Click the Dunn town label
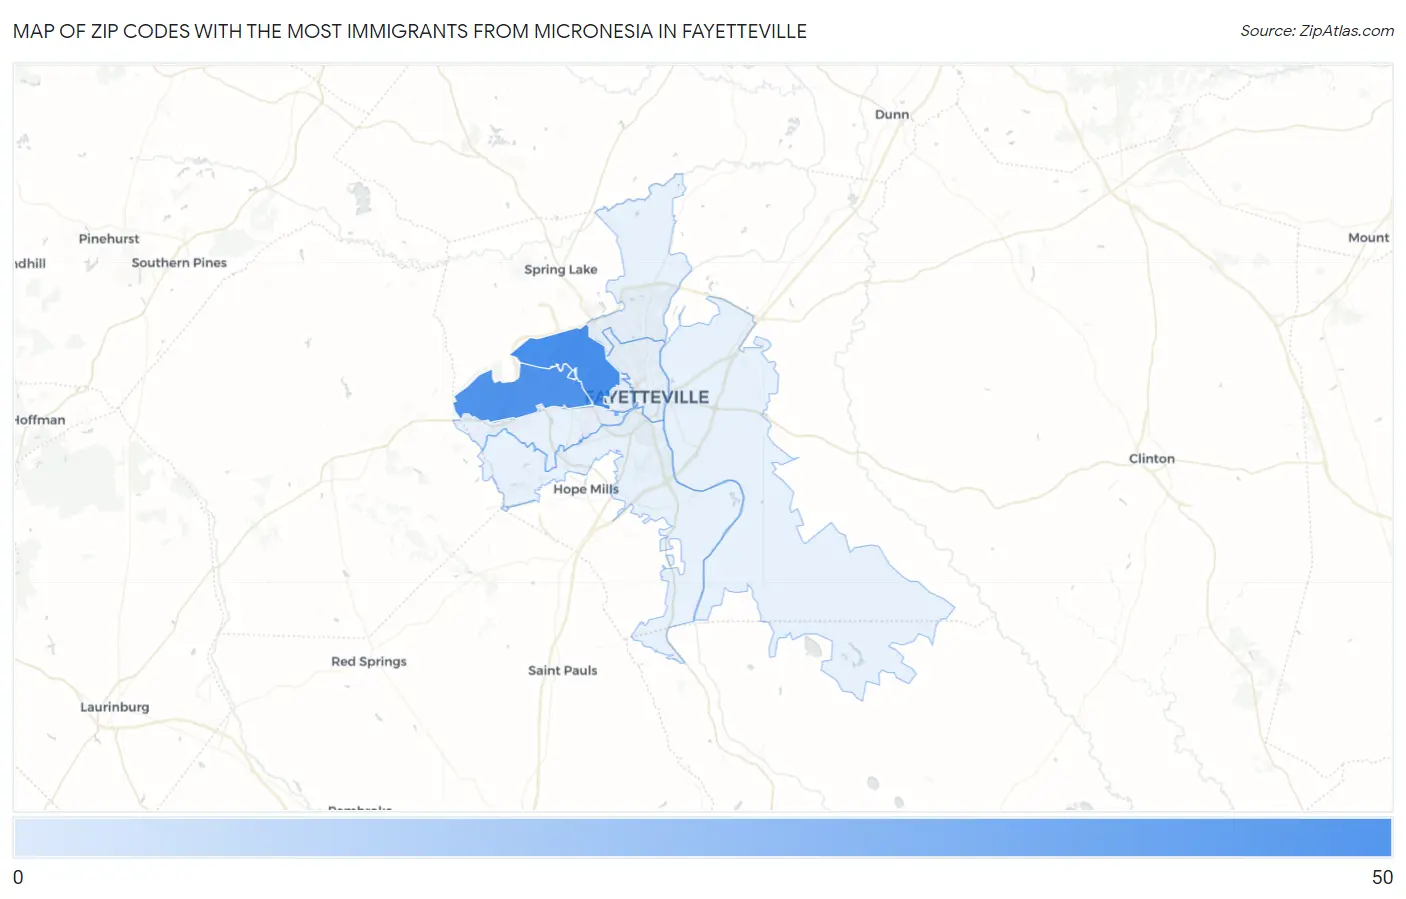 click(892, 114)
